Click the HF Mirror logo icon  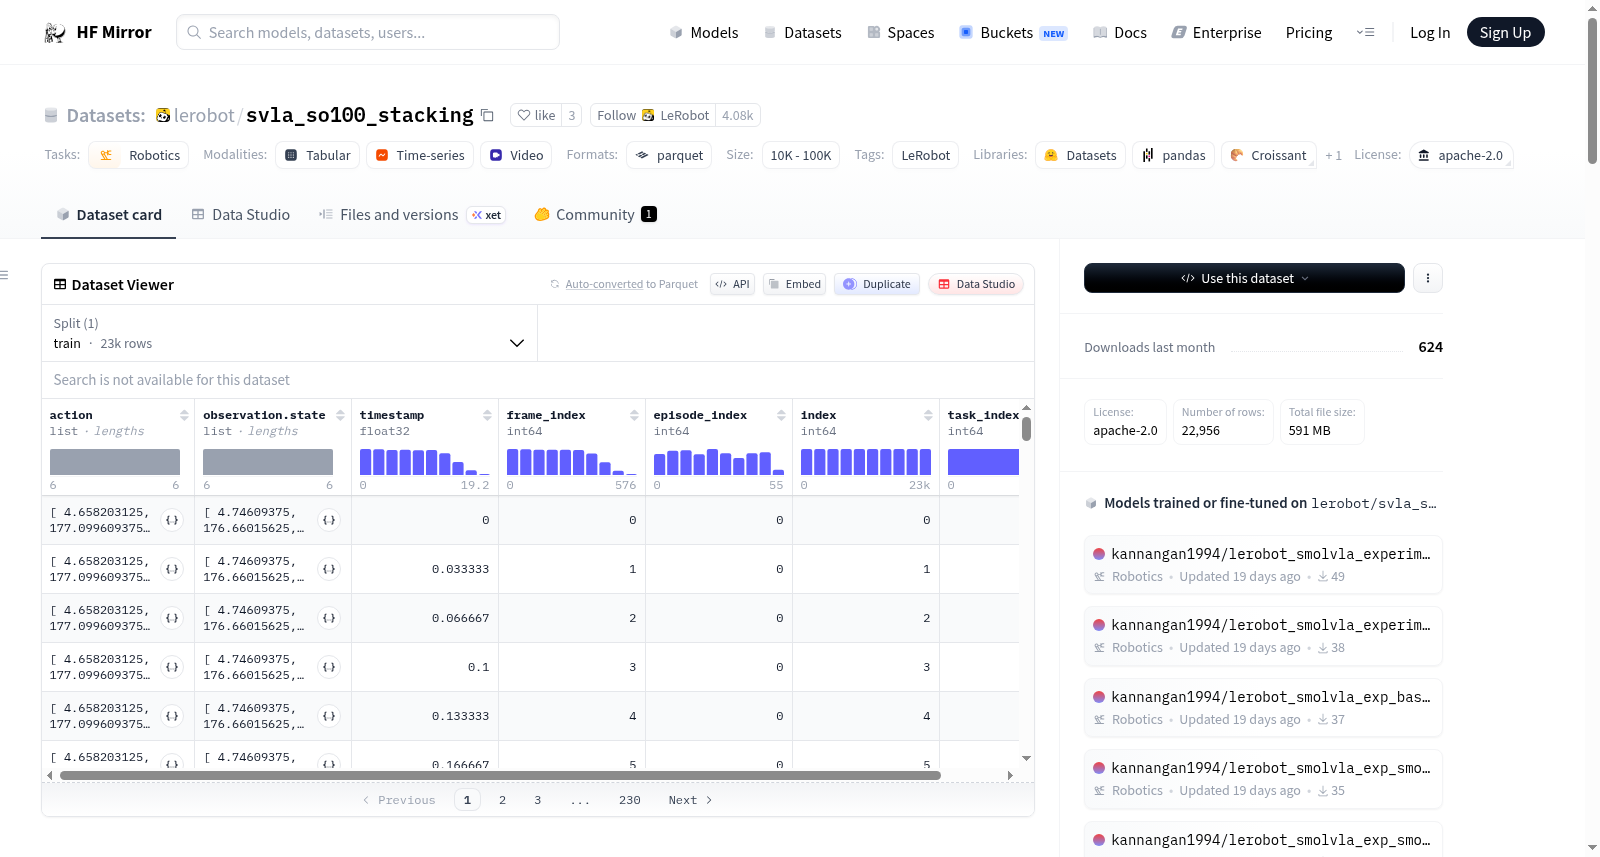(x=55, y=33)
